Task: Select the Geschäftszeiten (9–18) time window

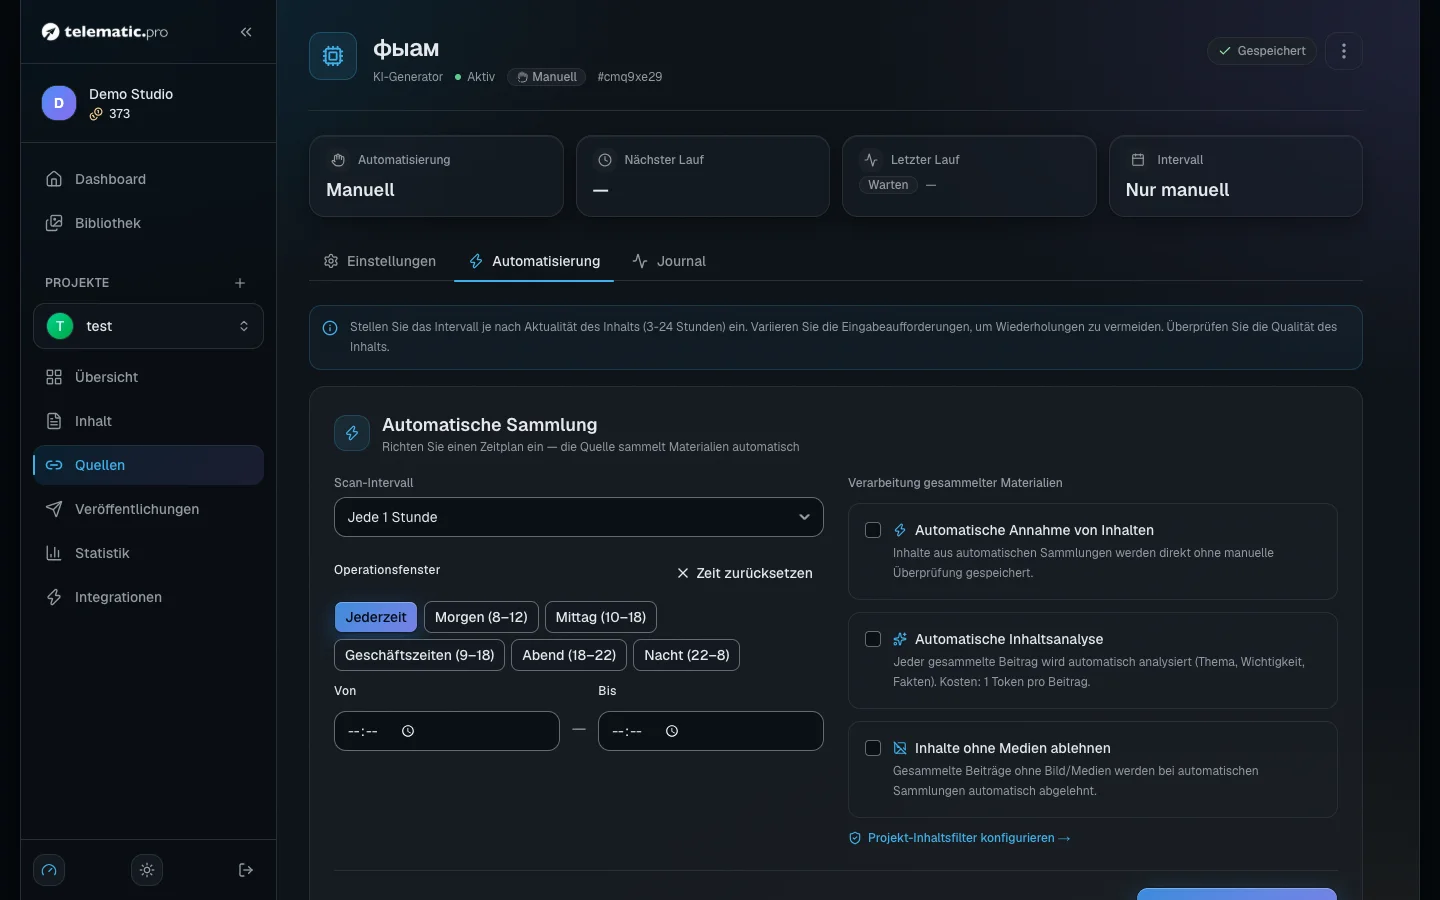Action: (420, 655)
